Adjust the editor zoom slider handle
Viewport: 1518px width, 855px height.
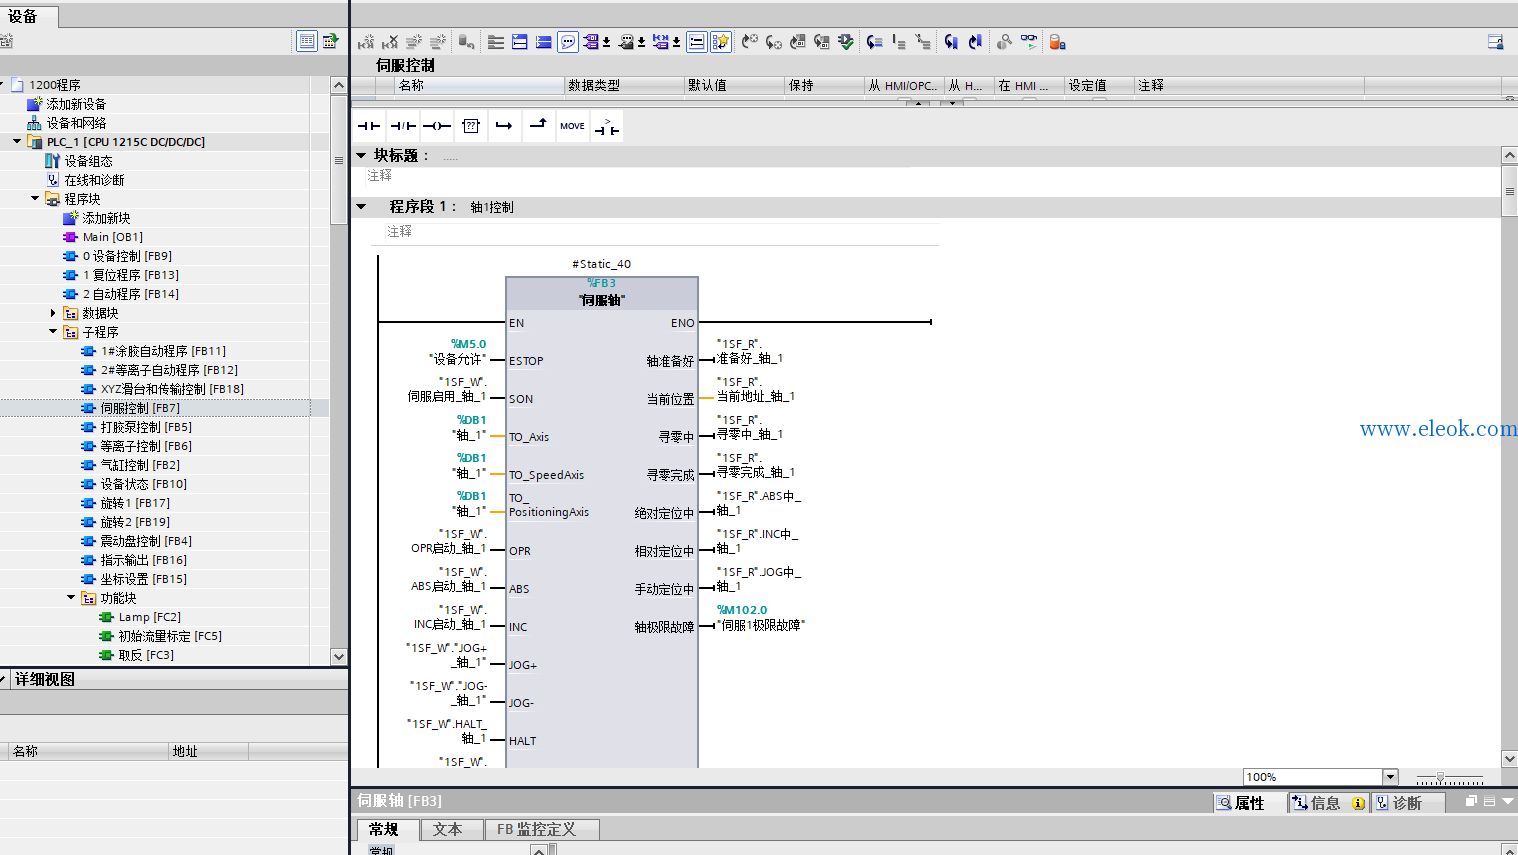pyautogui.click(x=1440, y=777)
